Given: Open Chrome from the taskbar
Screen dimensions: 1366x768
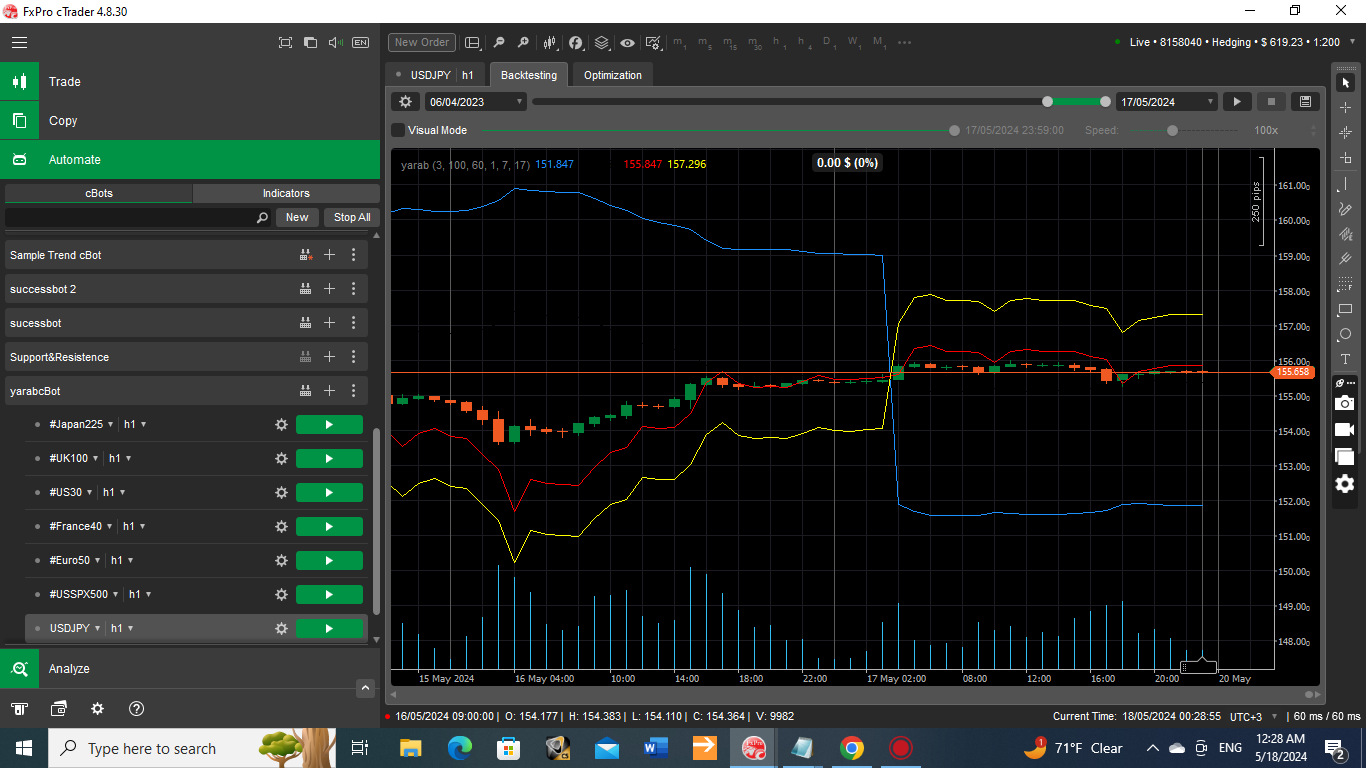Looking at the screenshot, I should pyautogui.click(x=852, y=748).
